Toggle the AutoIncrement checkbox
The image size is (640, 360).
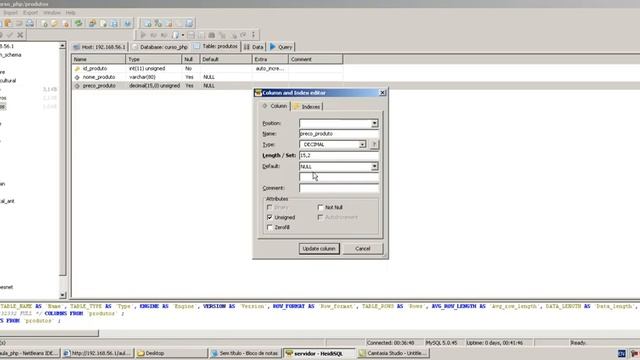(320, 217)
